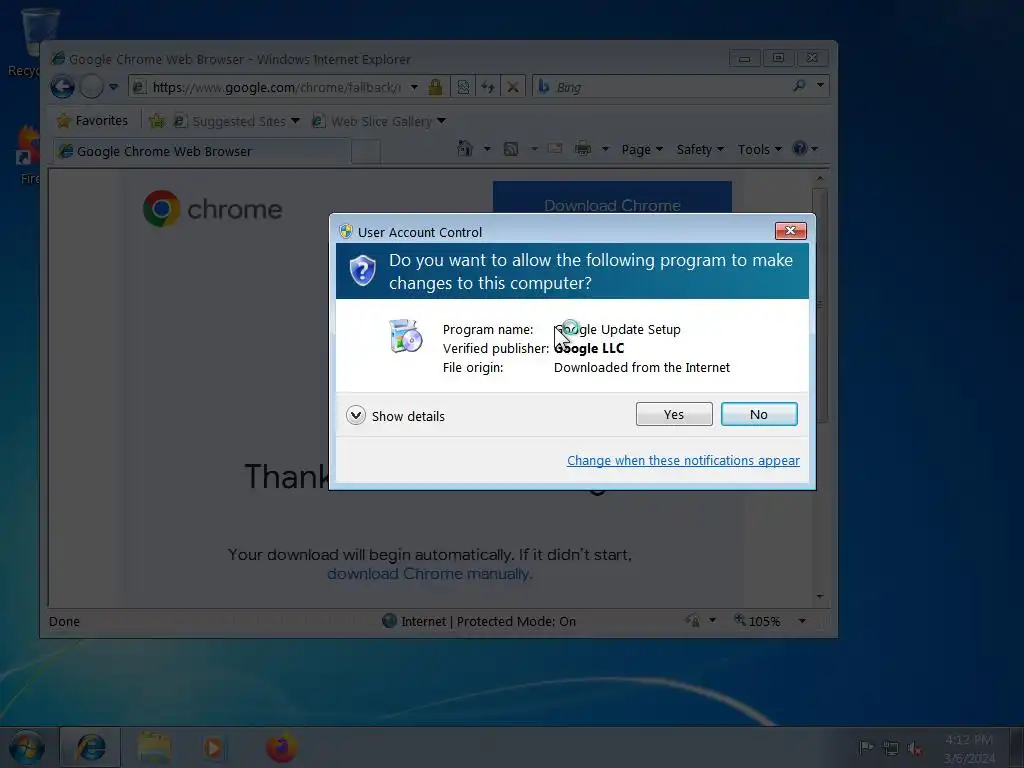Click Chrome logo on the web page

pyautogui.click(x=212, y=209)
